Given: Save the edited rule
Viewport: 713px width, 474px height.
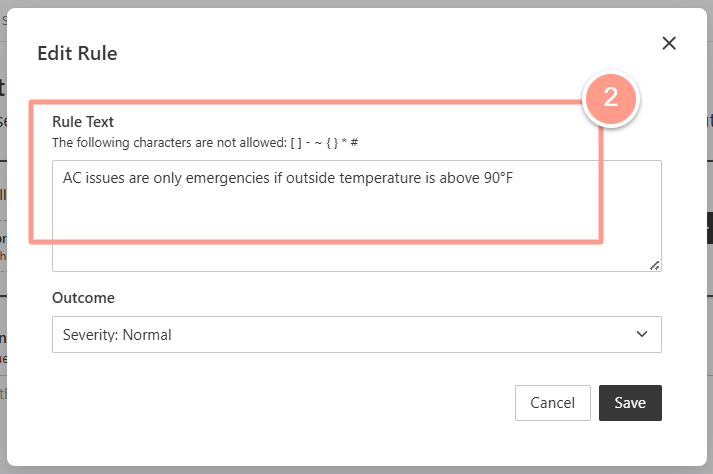Looking at the screenshot, I should [x=630, y=403].
